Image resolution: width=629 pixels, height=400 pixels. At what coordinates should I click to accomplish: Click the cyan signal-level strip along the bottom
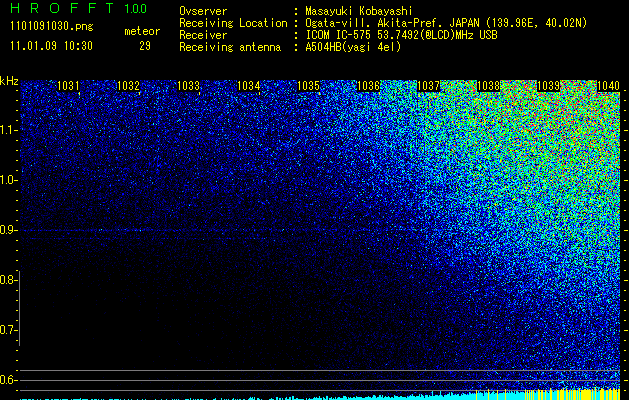pos(320,396)
